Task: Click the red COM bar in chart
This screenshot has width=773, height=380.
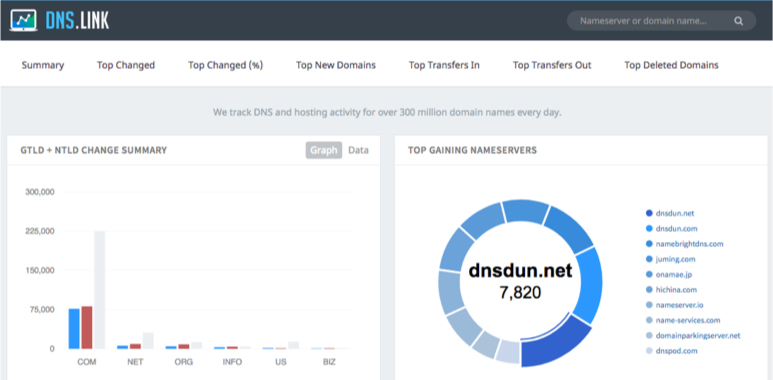Action: pyautogui.click(x=87, y=328)
